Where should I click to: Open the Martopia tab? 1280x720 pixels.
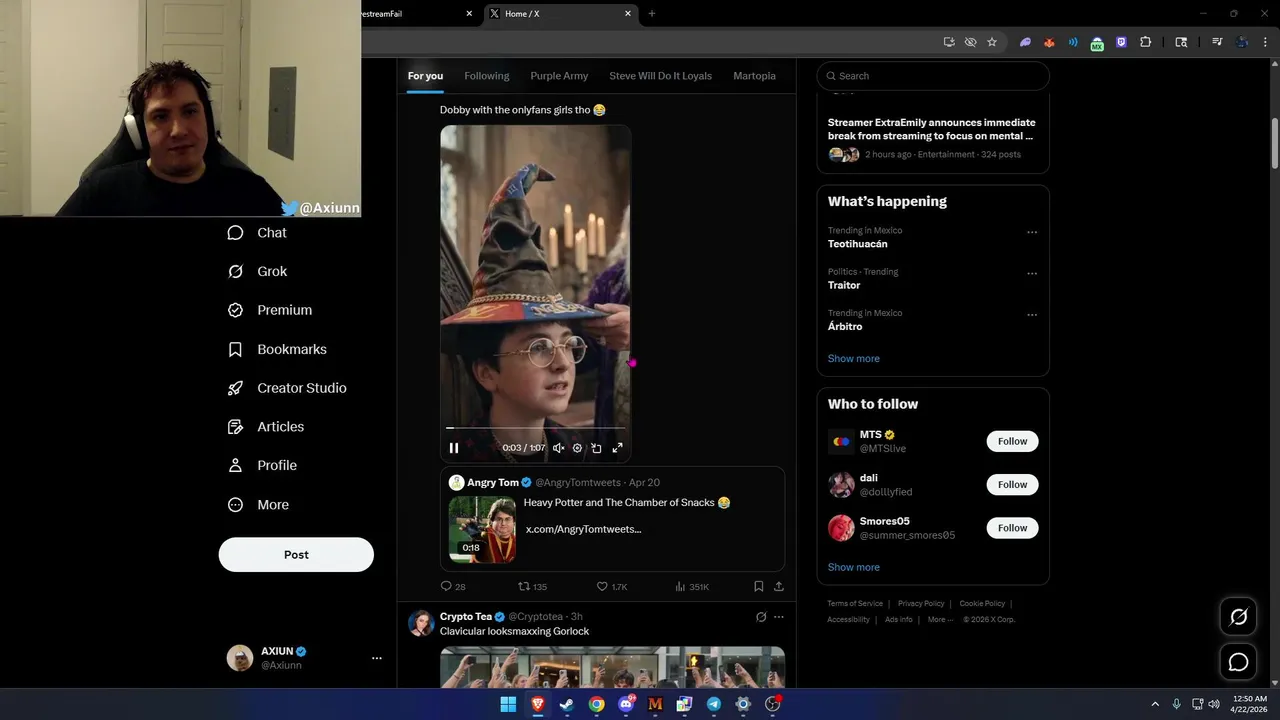point(754,76)
